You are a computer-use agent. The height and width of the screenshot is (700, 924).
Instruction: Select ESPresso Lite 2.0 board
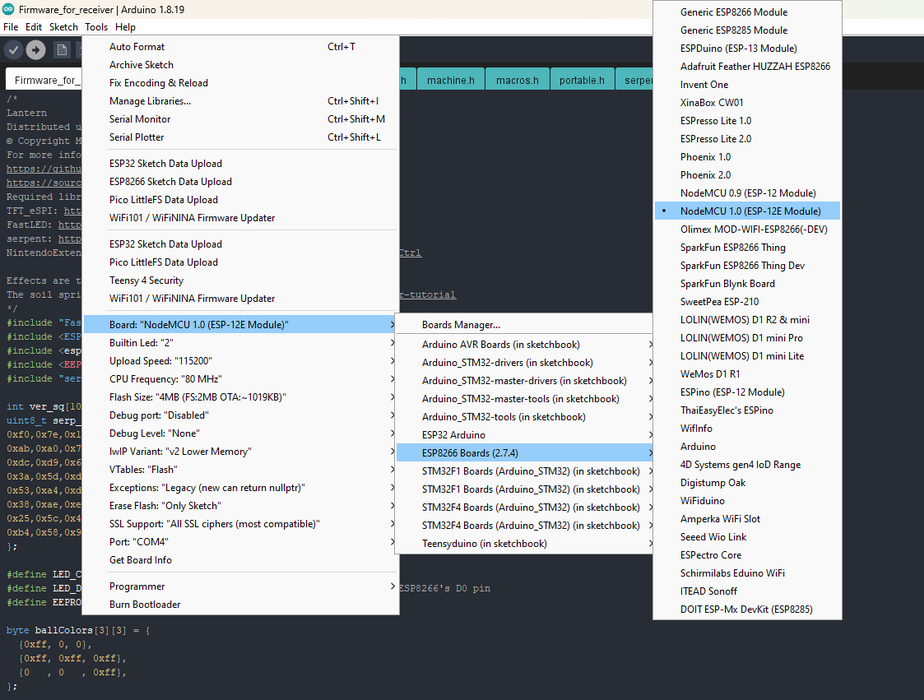pyautogui.click(x=747, y=139)
